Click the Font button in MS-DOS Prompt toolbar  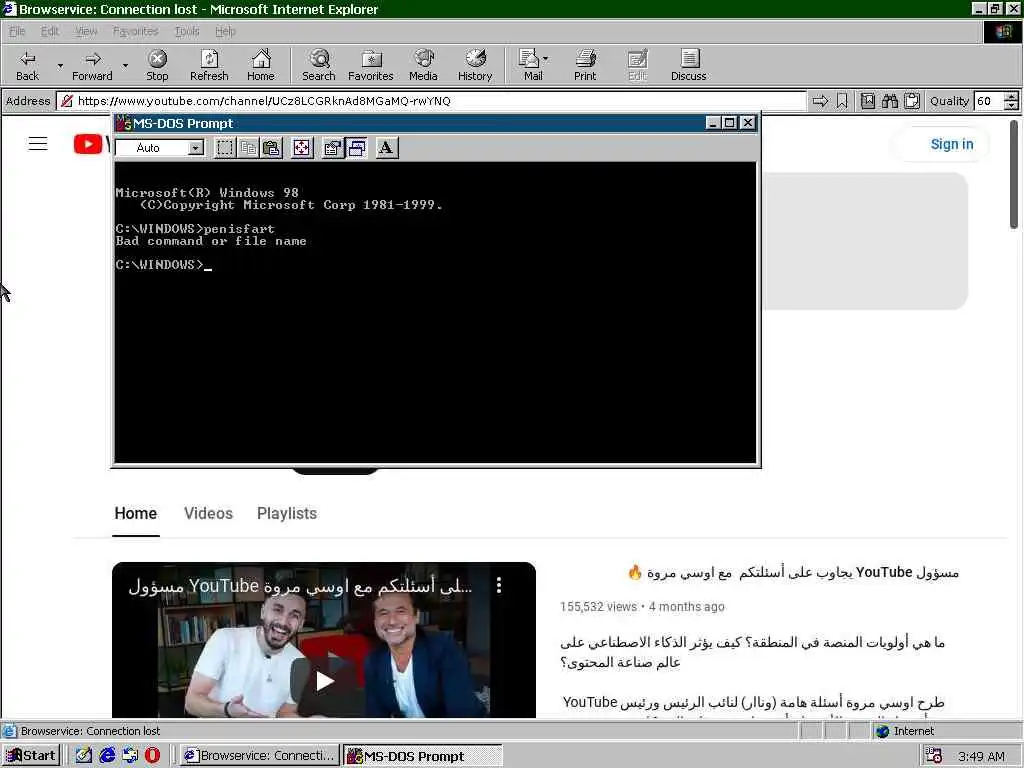(x=387, y=148)
